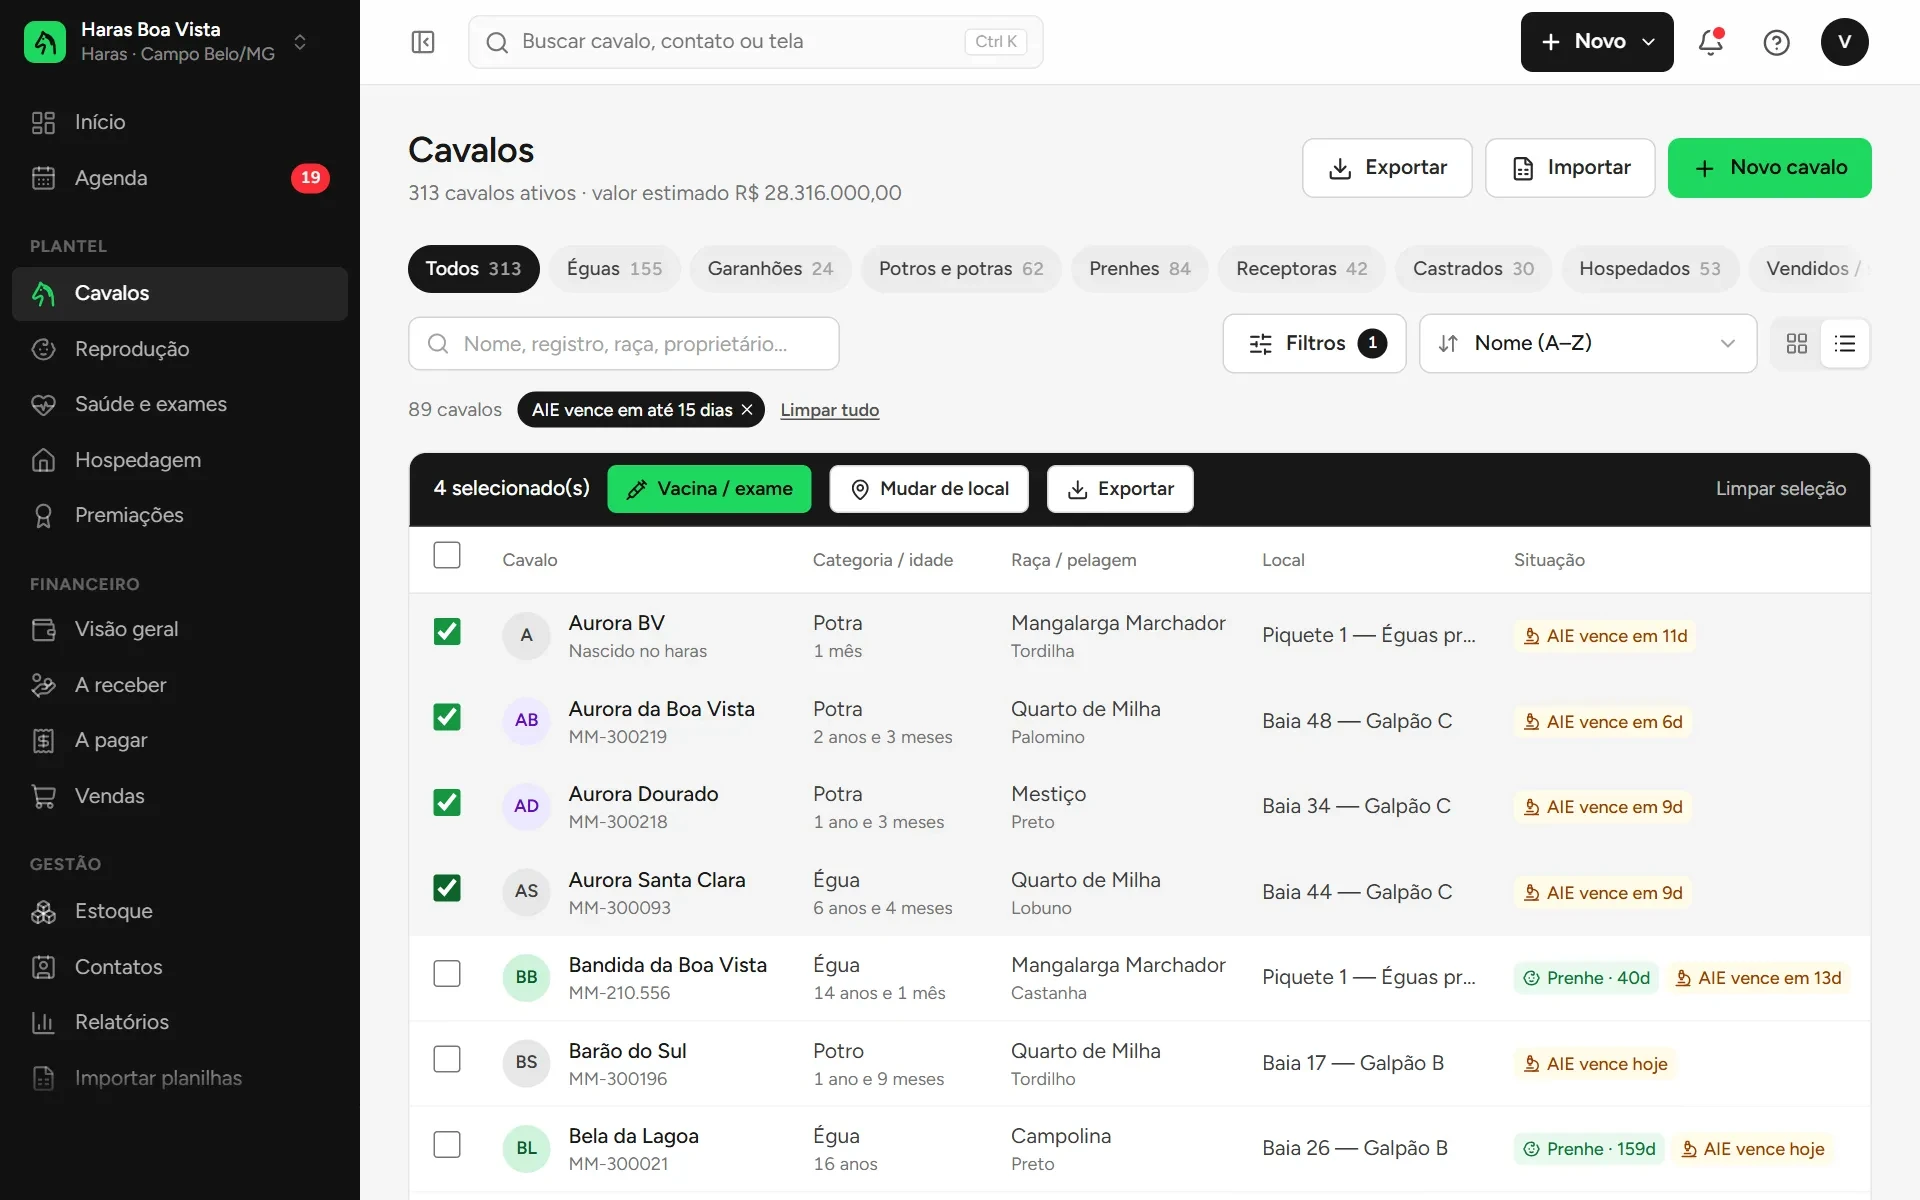
Task: Check Bandida da Boa Vista checkbox
Action: coord(447,974)
